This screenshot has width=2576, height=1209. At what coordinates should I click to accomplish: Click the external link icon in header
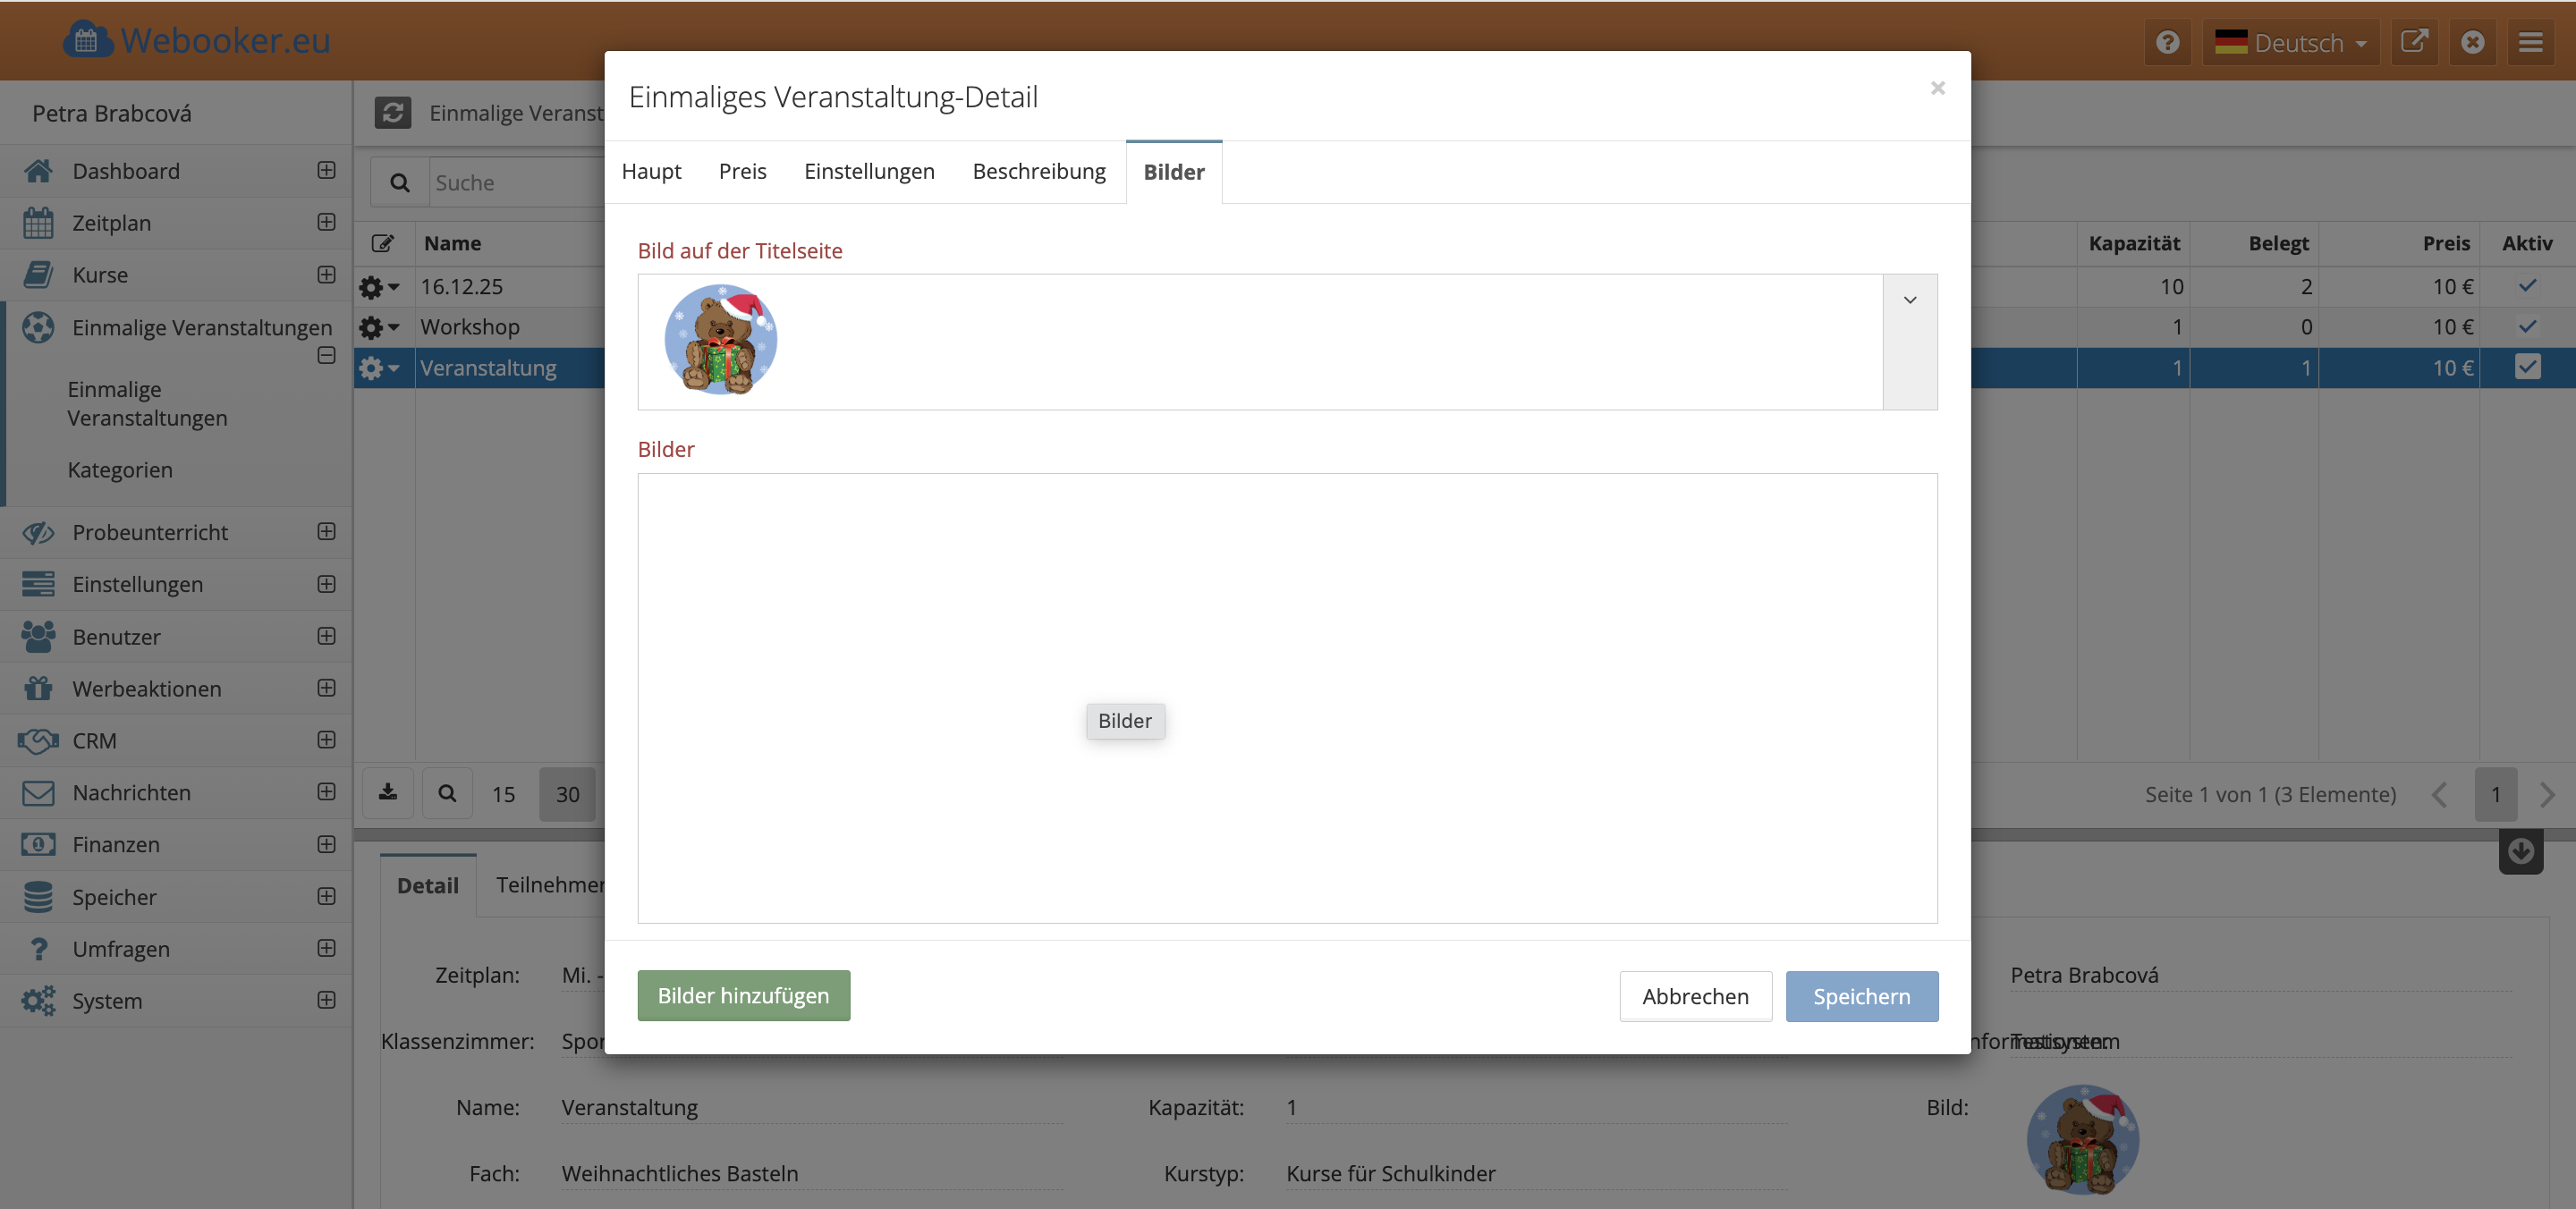[x=2413, y=42]
